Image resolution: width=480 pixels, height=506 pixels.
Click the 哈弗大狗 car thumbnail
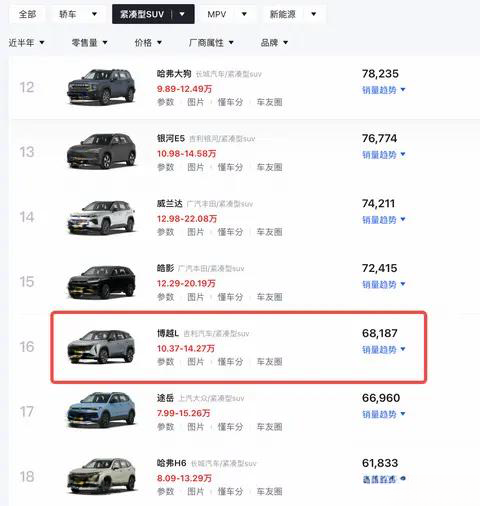point(101,87)
